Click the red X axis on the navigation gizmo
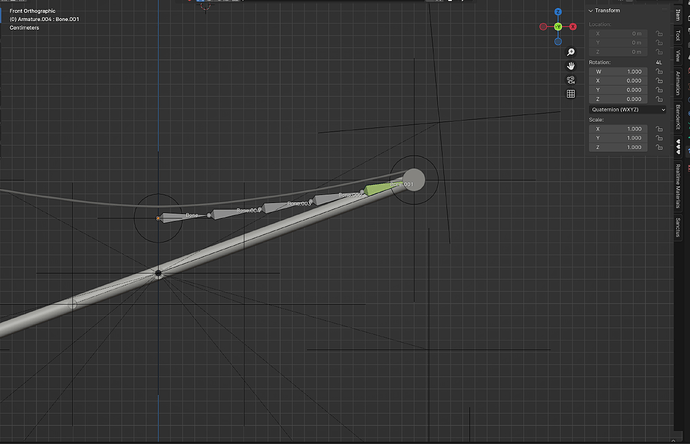 tap(573, 27)
